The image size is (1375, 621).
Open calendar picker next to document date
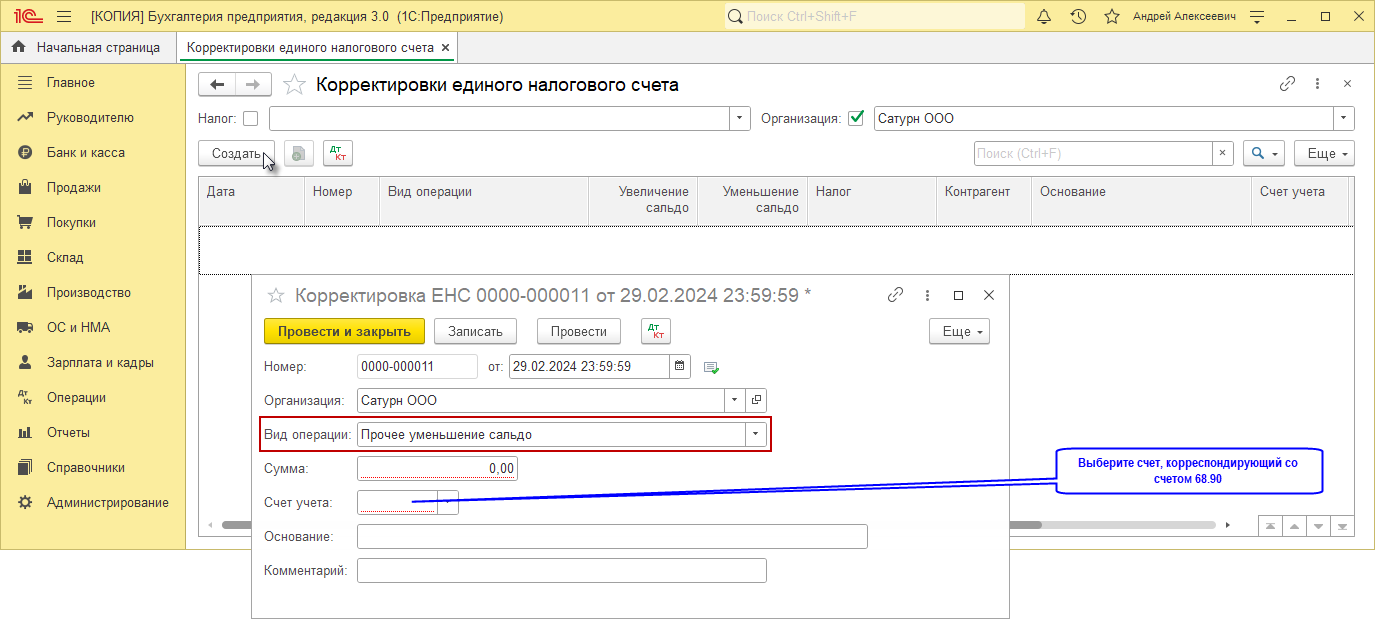tap(680, 367)
